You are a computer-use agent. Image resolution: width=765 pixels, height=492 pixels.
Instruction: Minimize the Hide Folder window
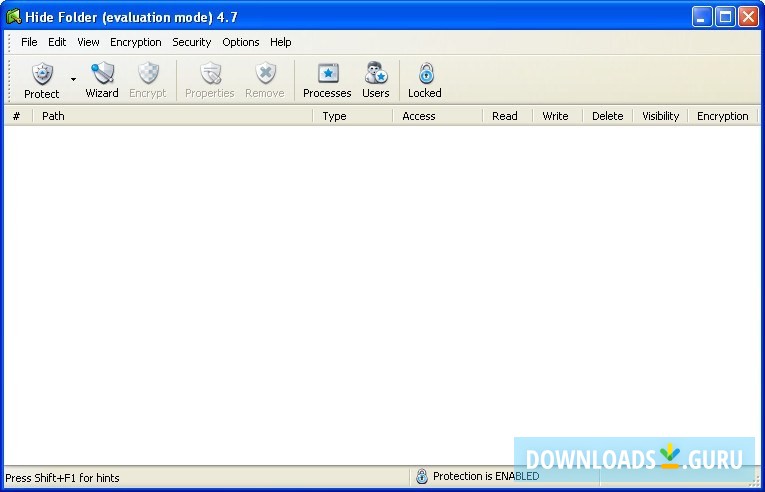(702, 17)
